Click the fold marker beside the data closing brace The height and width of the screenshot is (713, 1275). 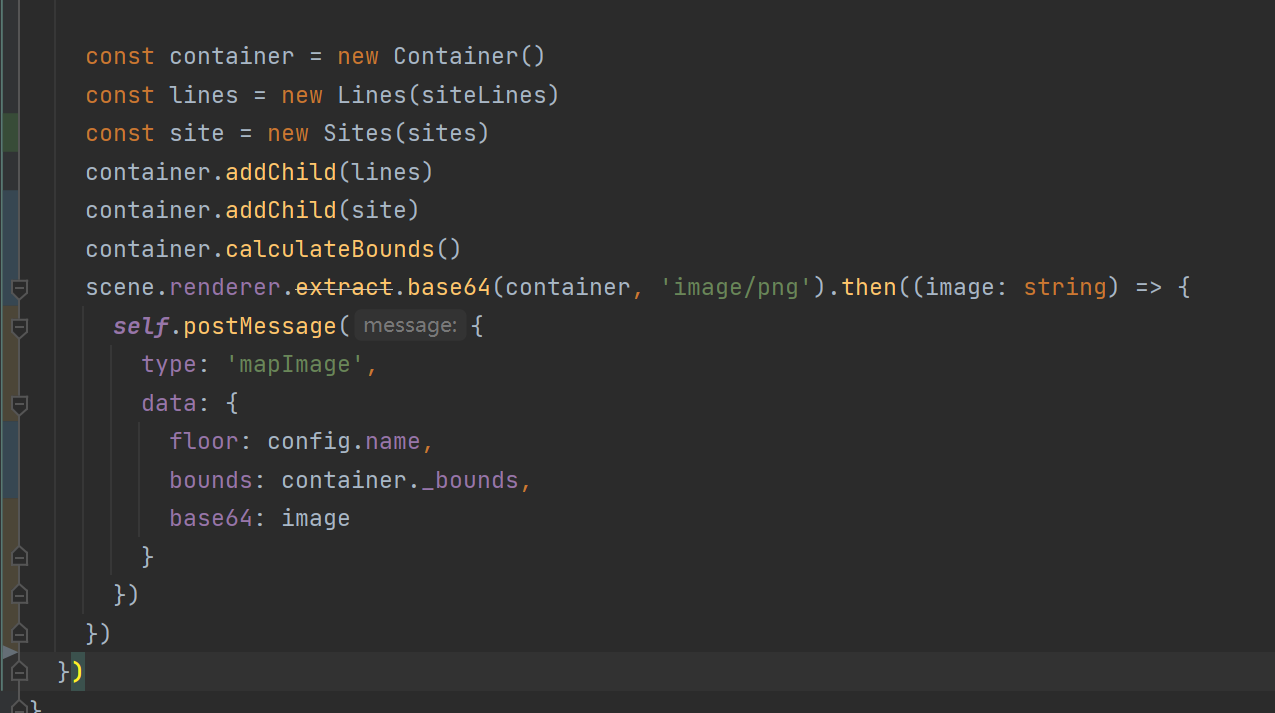click(18, 556)
